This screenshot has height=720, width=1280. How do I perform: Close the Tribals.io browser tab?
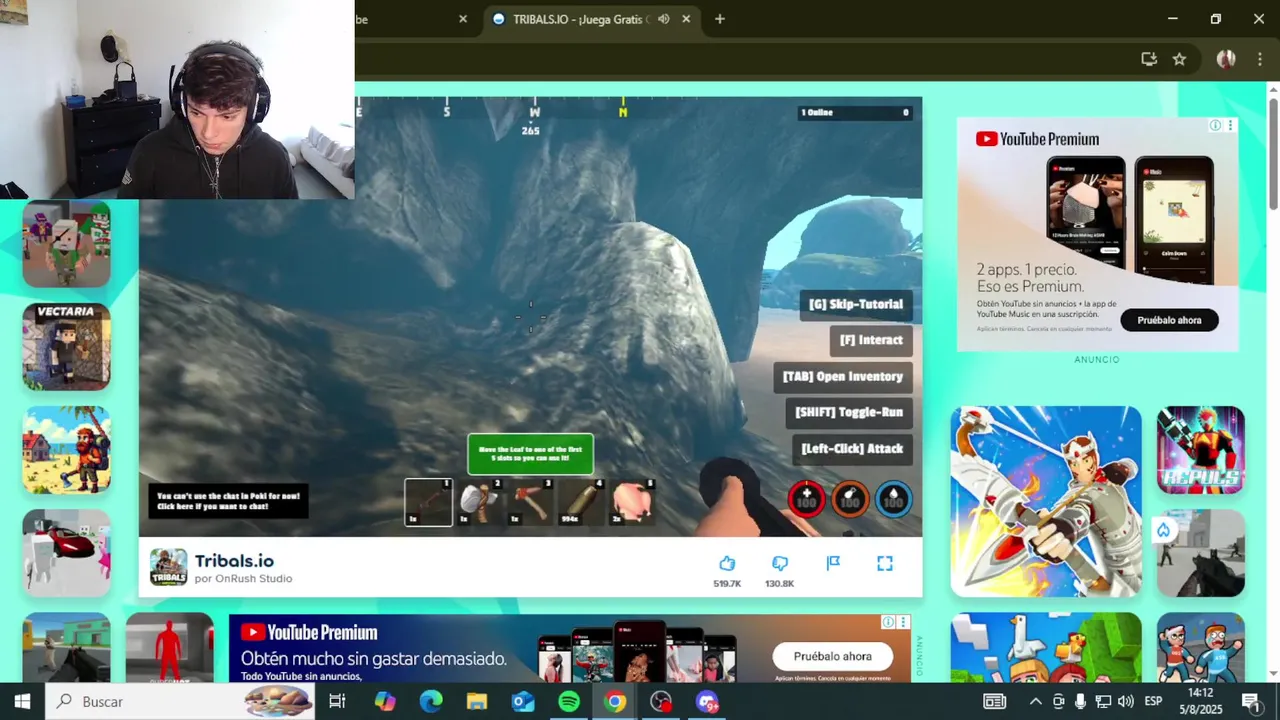[x=686, y=19]
